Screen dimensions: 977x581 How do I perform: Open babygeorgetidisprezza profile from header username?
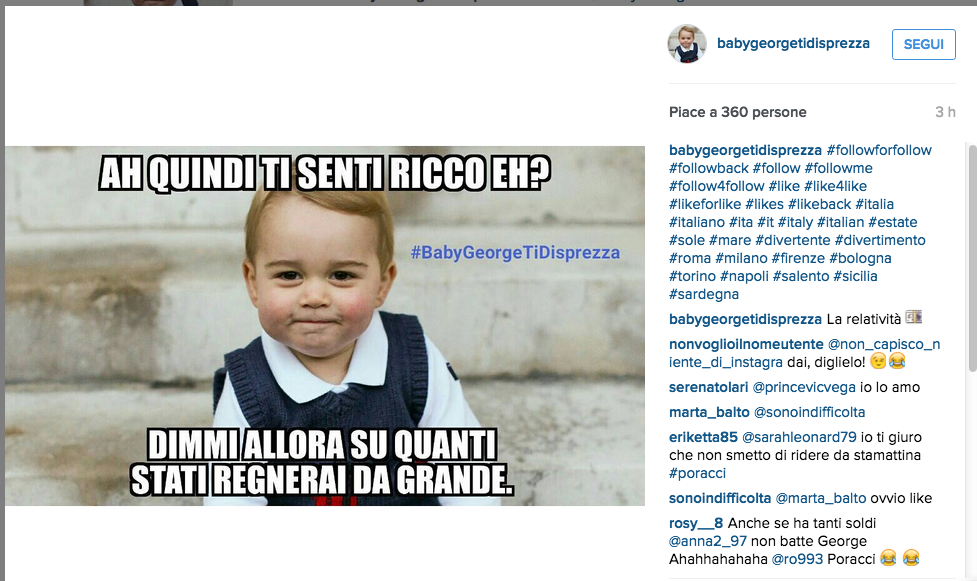point(793,43)
